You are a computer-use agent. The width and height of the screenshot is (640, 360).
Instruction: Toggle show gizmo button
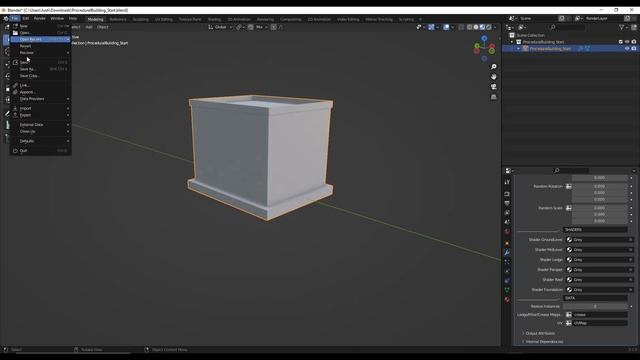(x=431, y=27)
